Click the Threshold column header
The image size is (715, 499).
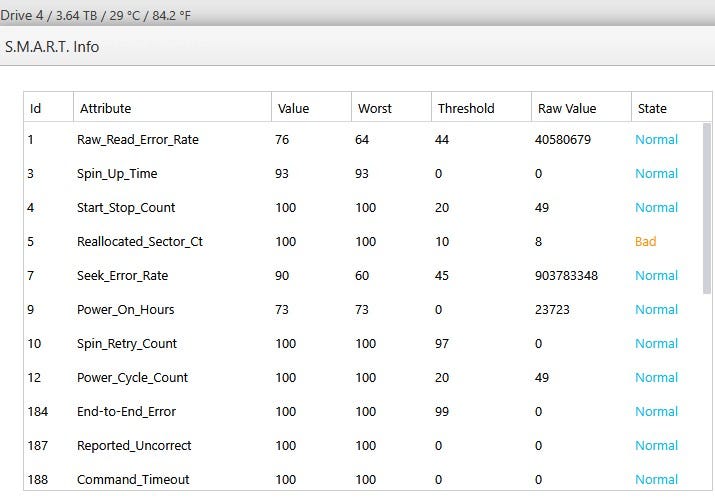click(466, 108)
